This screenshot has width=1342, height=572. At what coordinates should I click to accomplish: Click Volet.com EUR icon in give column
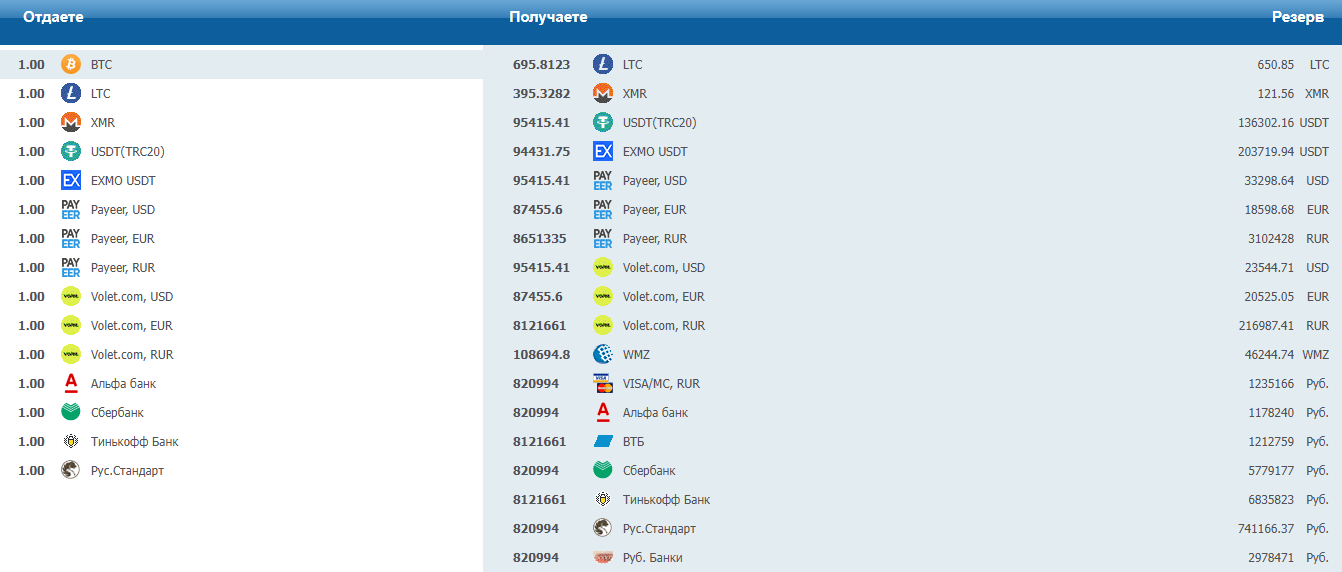(71, 325)
